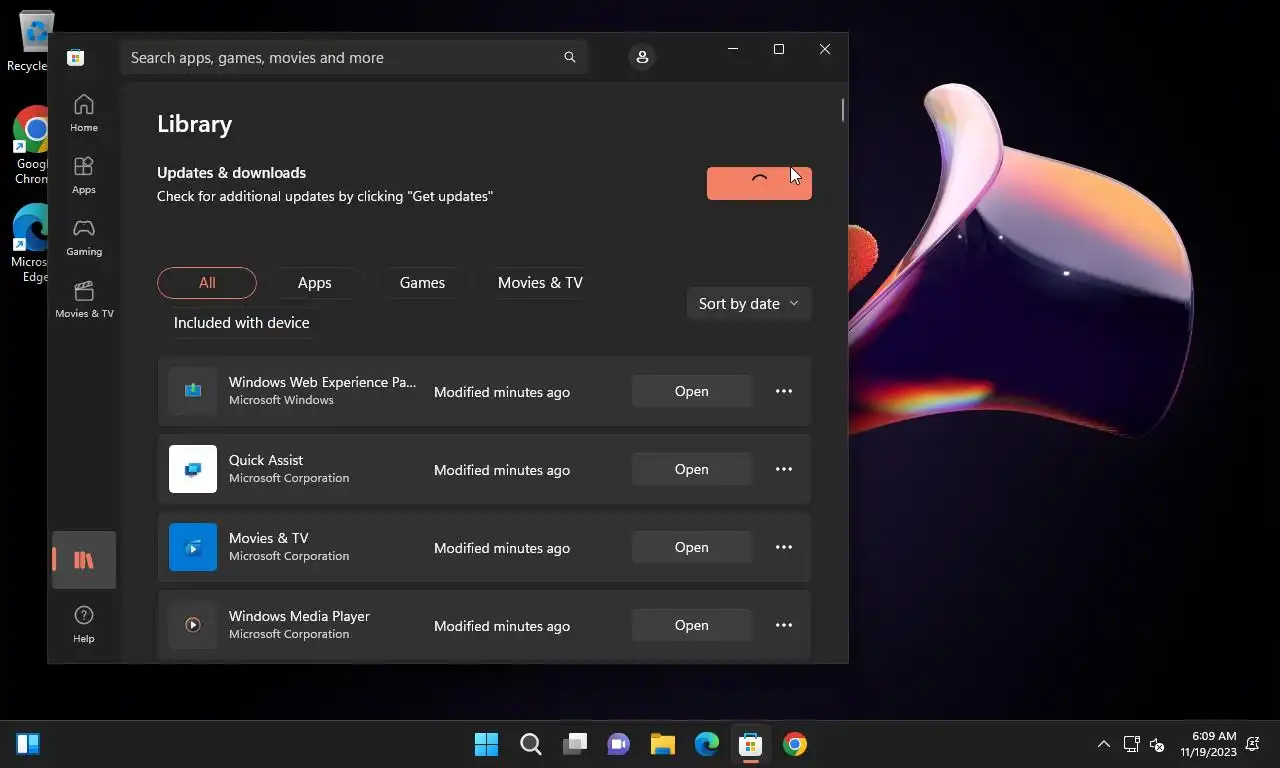Click 'Quick Assist' app name text
The width and height of the screenshot is (1280, 768).
tap(266, 460)
